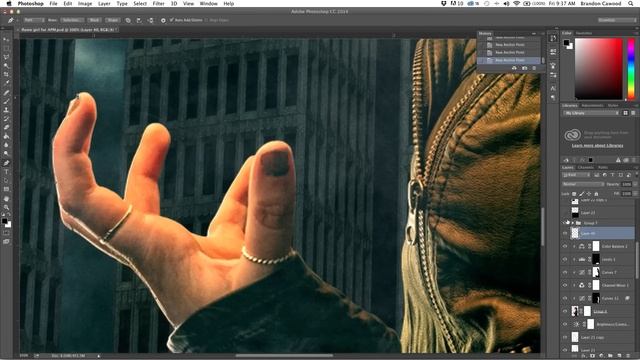This screenshot has height=360, width=640.
Task: Click the rainbow hue slider in Color panel
Action: point(631,69)
